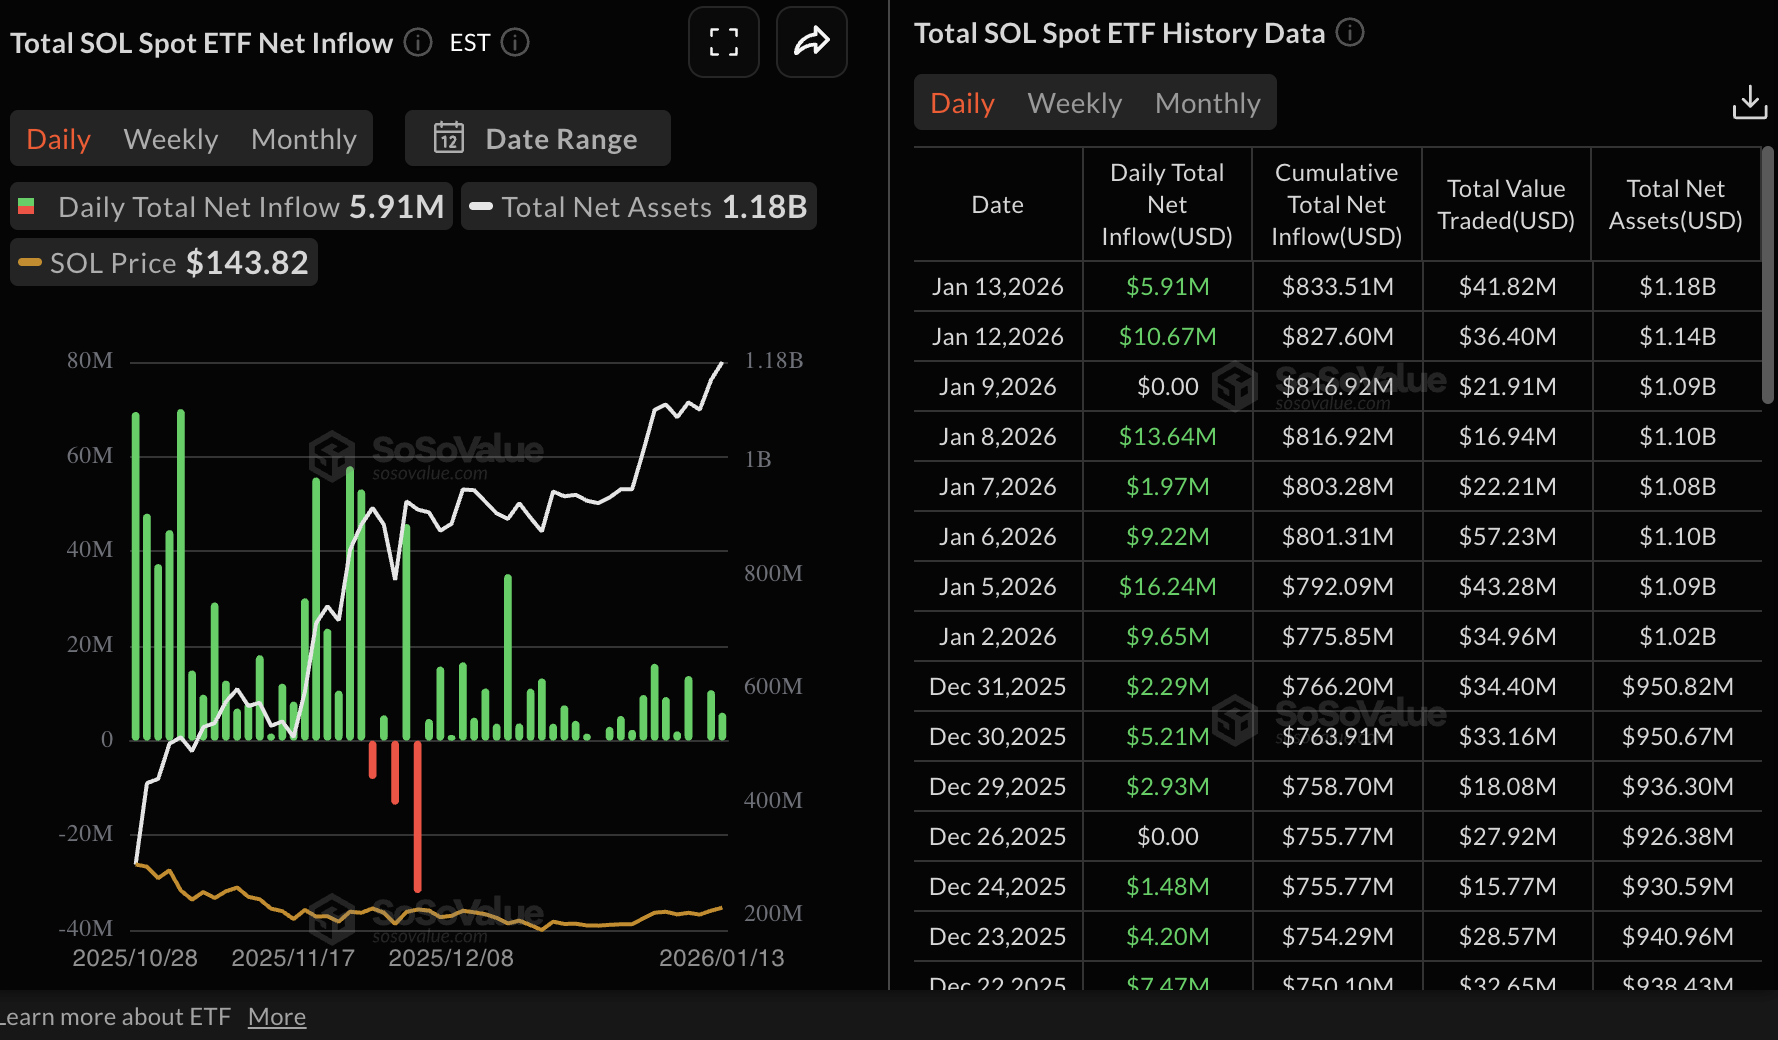Click info icon next to EST
Image resolution: width=1778 pixels, height=1040 pixels.
[515, 43]
